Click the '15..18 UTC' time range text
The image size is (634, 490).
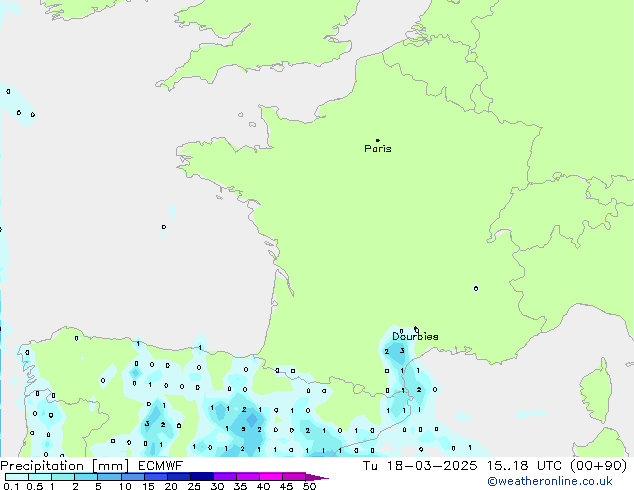point(524,466)
